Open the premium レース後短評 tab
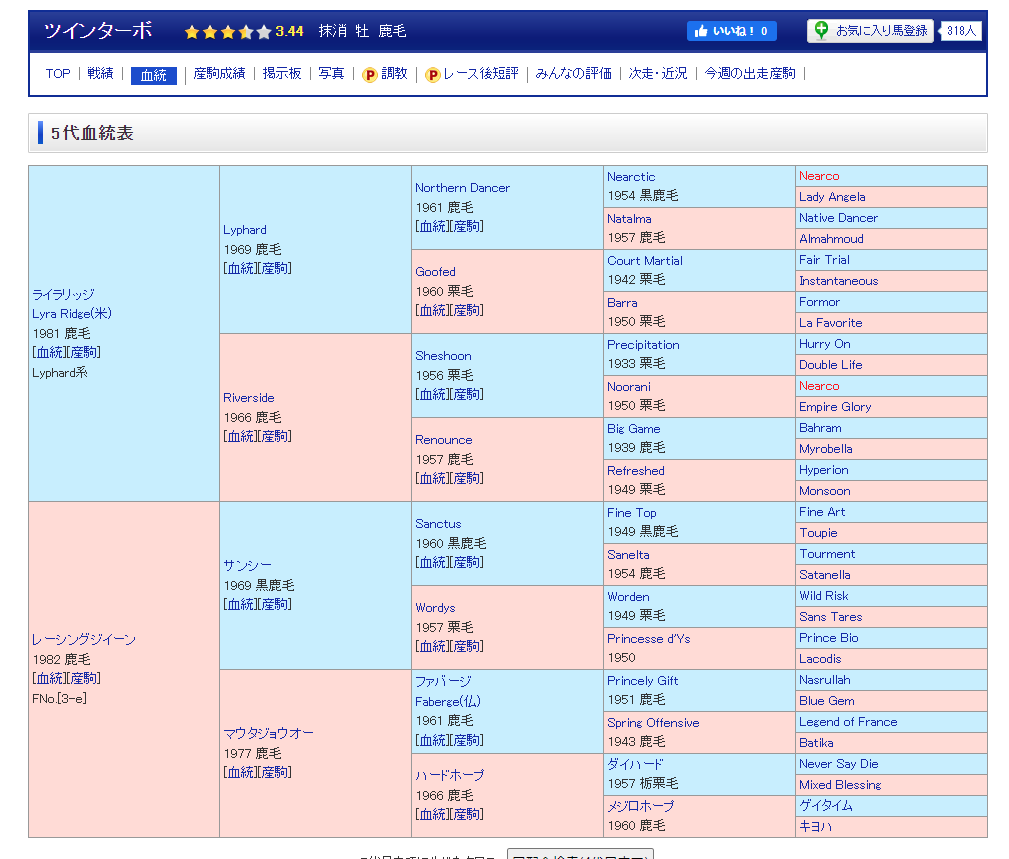The height and width of the screenshot is (859, 1009). 471,74
